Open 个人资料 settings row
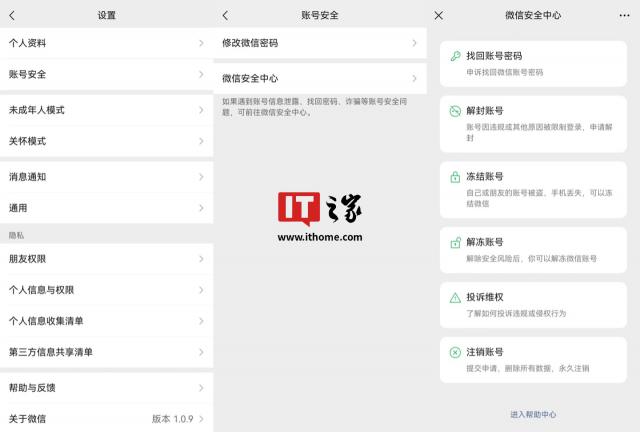The height and width of the screenshot is (432, 640). [106, 44]
